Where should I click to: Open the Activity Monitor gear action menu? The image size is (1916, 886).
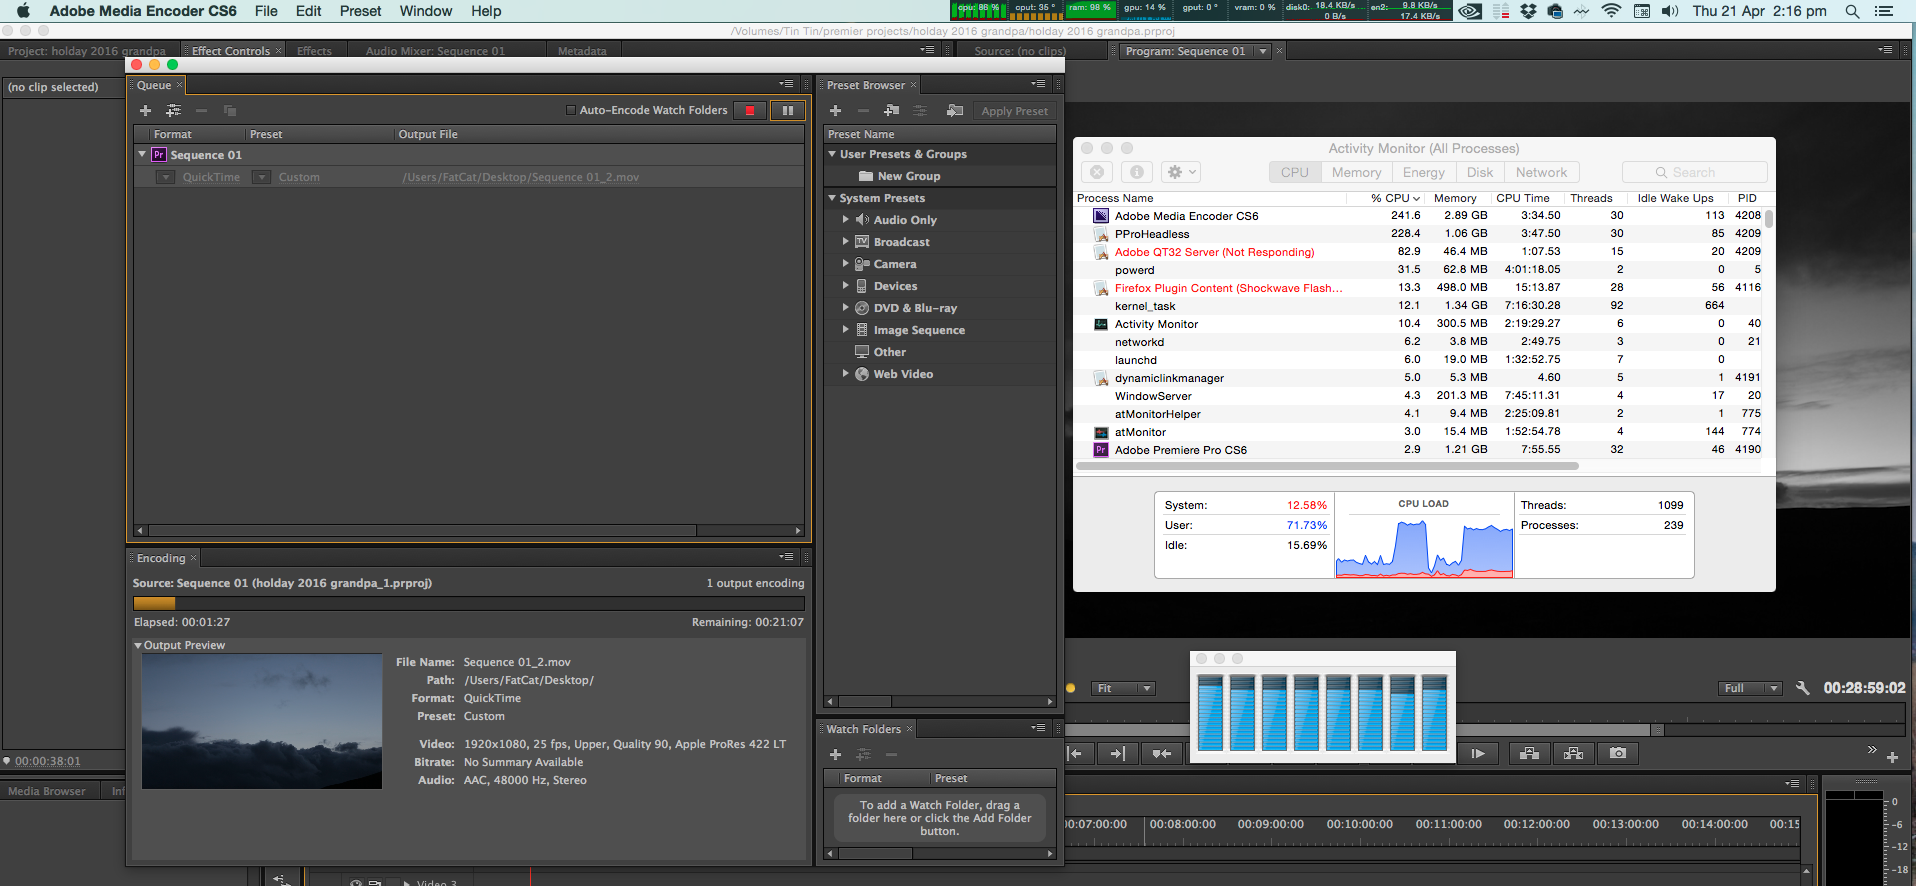1181,172
